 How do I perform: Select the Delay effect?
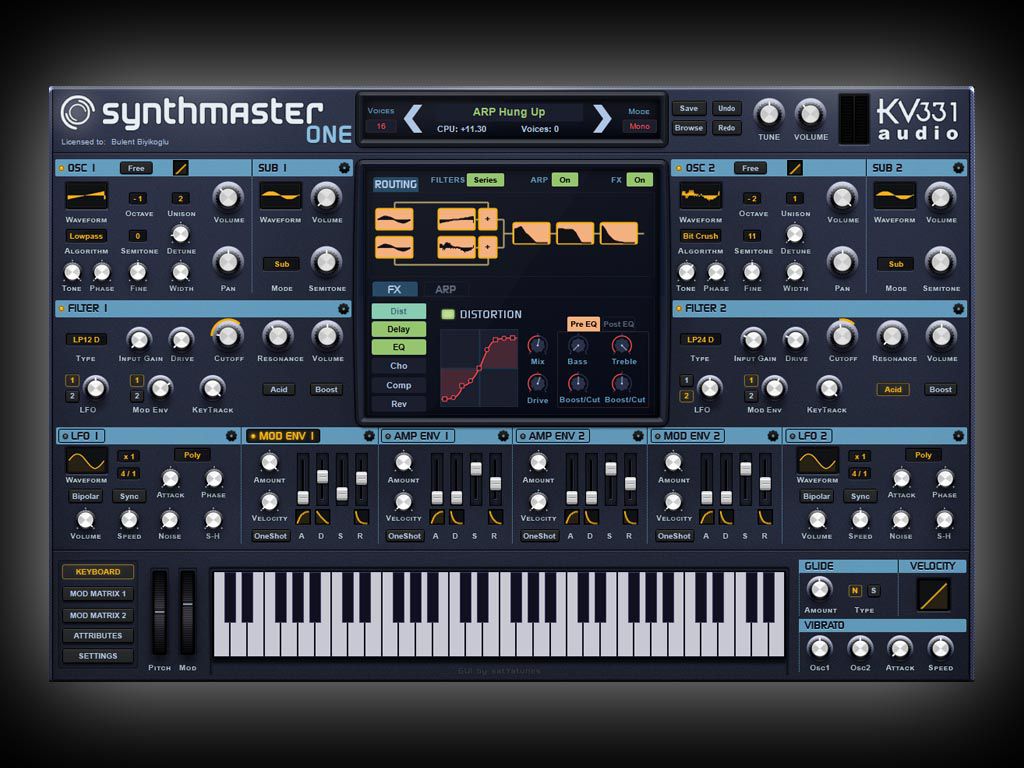tap(398, 329)
